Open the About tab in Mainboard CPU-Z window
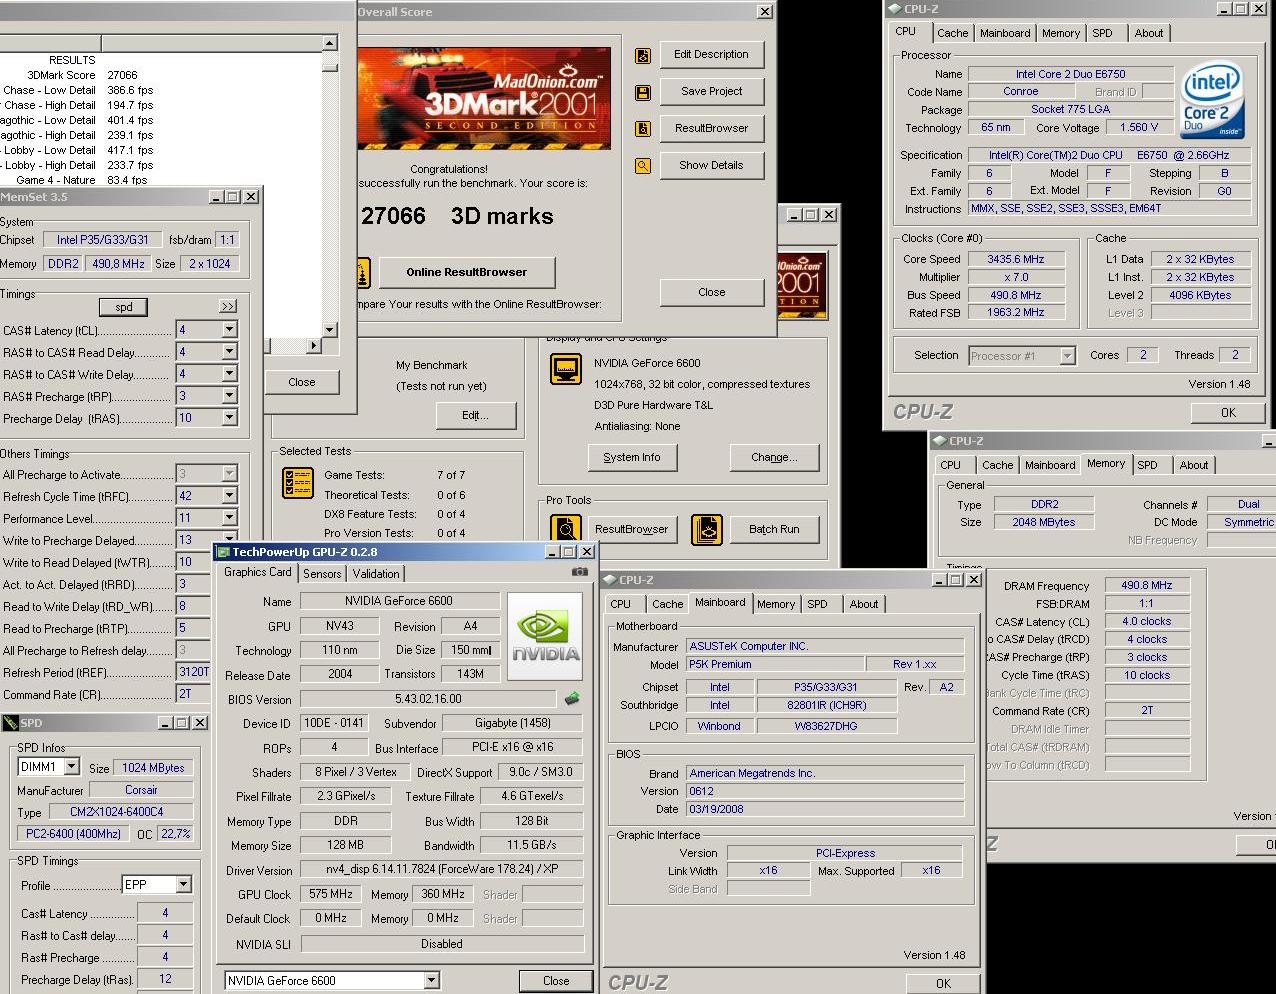Screen dimensions: 1276x994 864,604
